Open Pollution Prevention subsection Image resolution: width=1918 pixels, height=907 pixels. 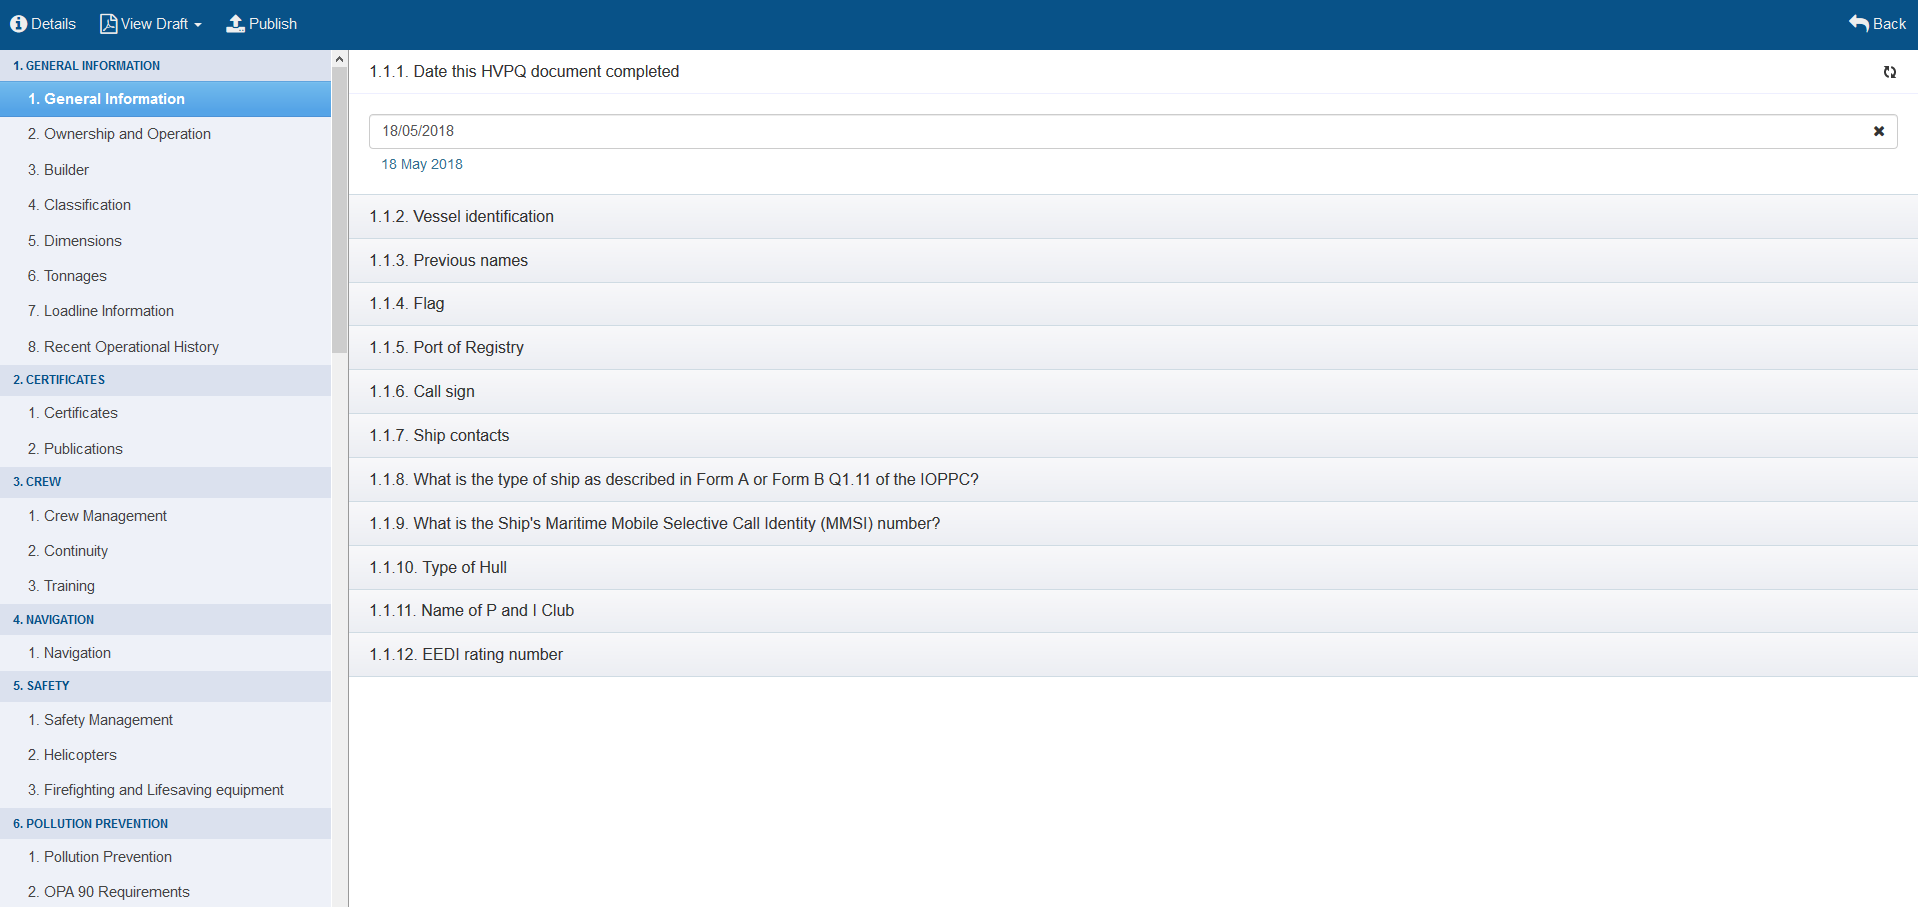tap(165, 857)
